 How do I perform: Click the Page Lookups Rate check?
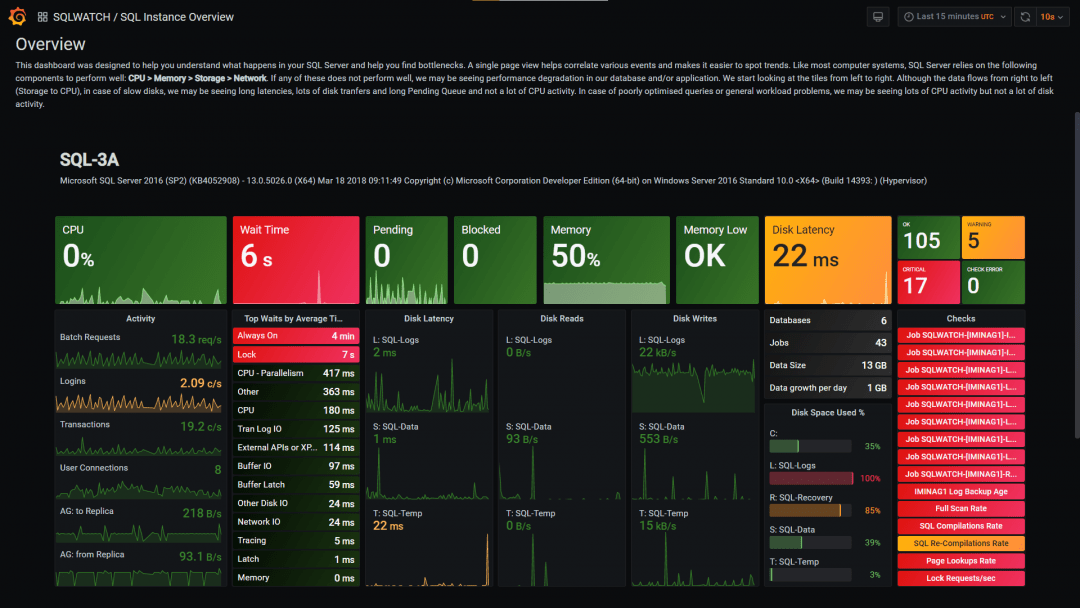coord(960,560)
